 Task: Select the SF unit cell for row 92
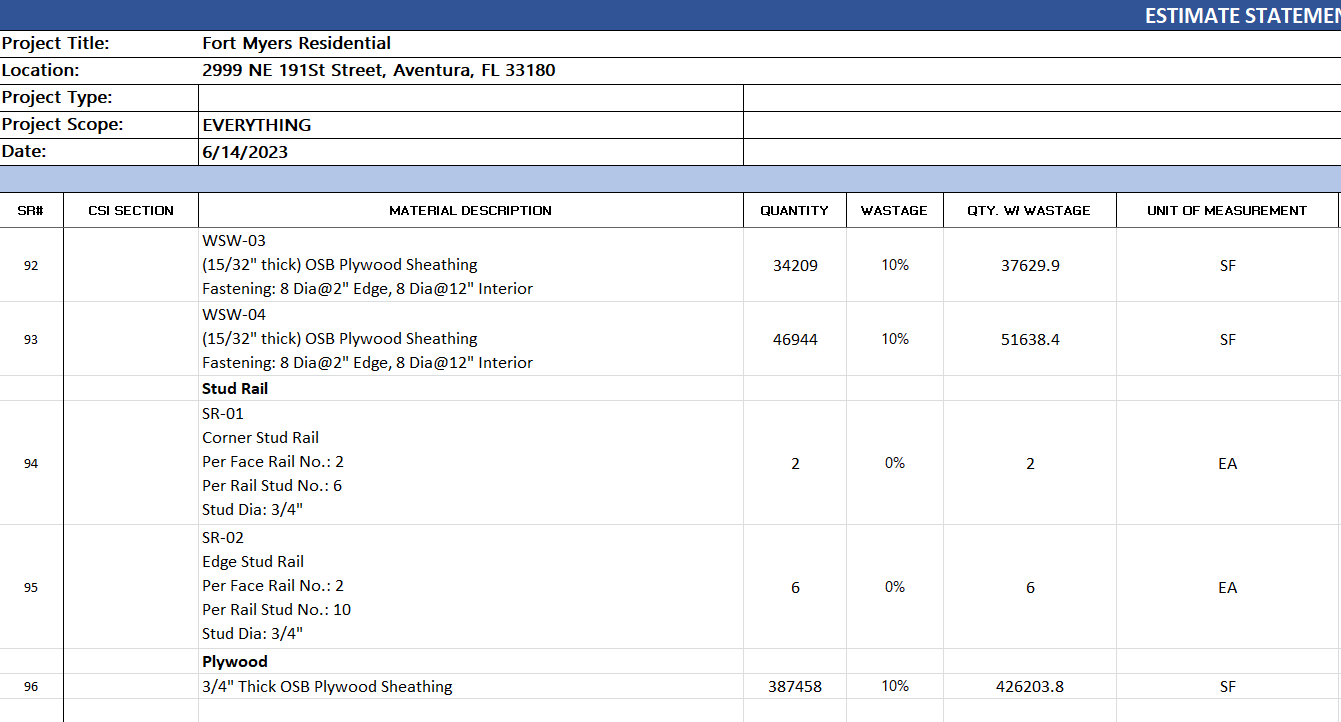1227,265
